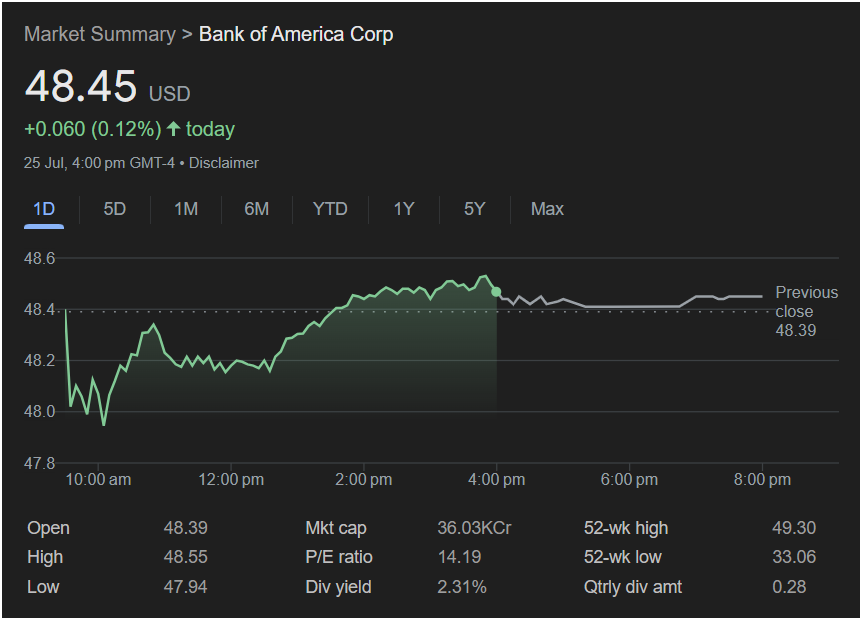Select the 1D time range tab
This screenshot has height=620, width=862.
pyautogui.click(x=44, y=209)
